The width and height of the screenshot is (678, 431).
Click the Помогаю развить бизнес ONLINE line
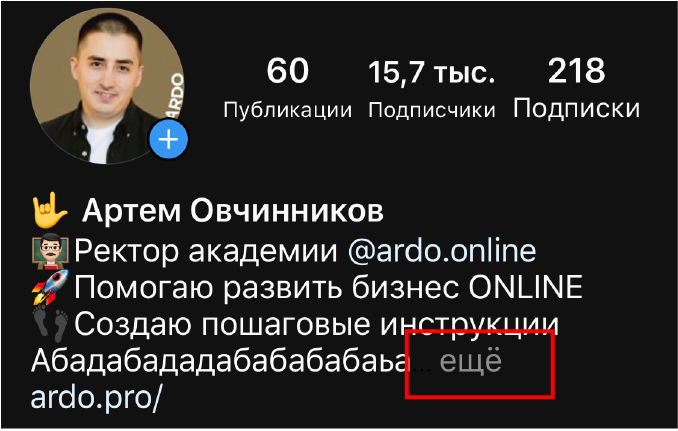(328, 287)
